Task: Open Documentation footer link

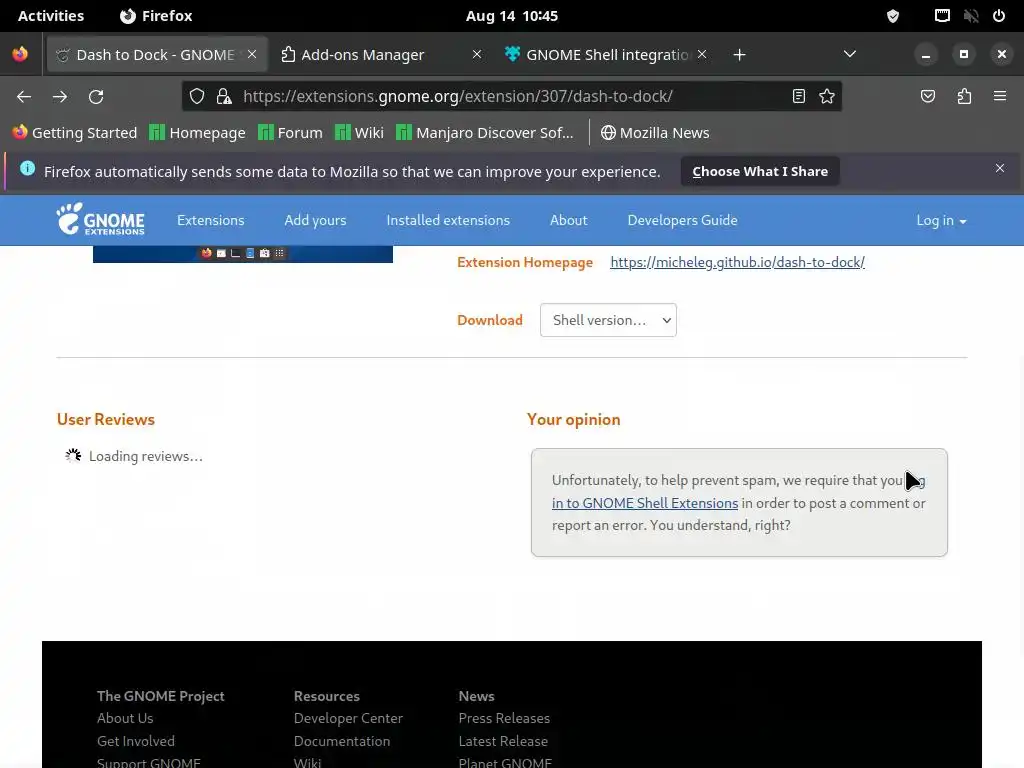Action: point(342,741)
